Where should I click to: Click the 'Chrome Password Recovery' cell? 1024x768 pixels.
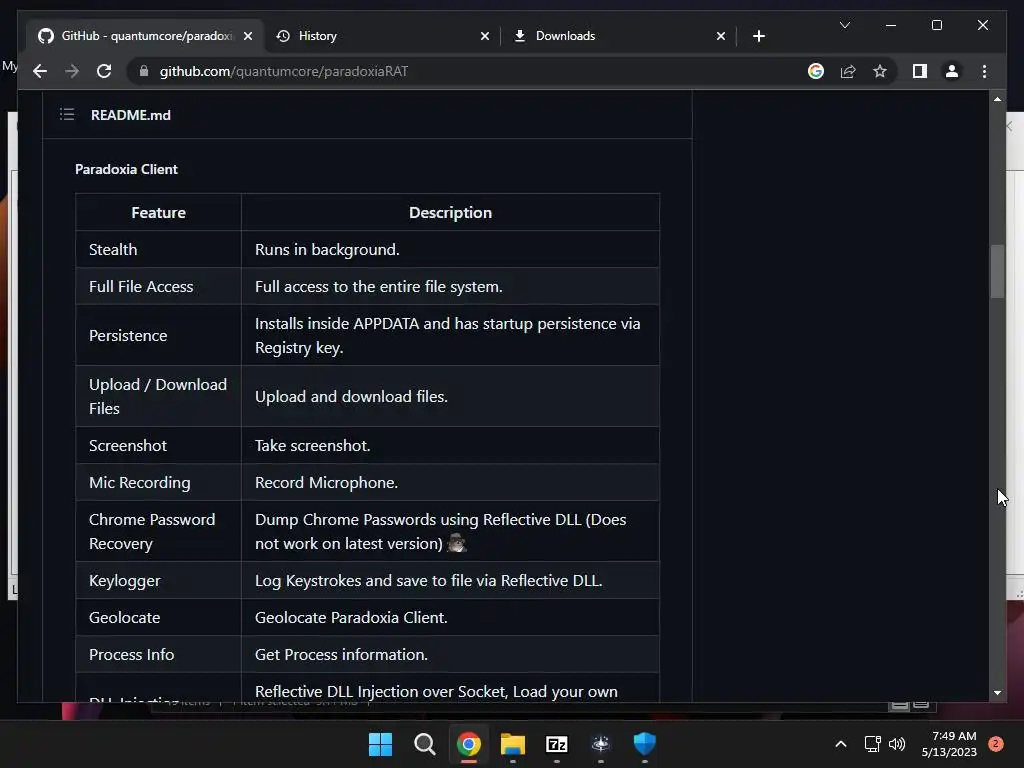point(158,531)
